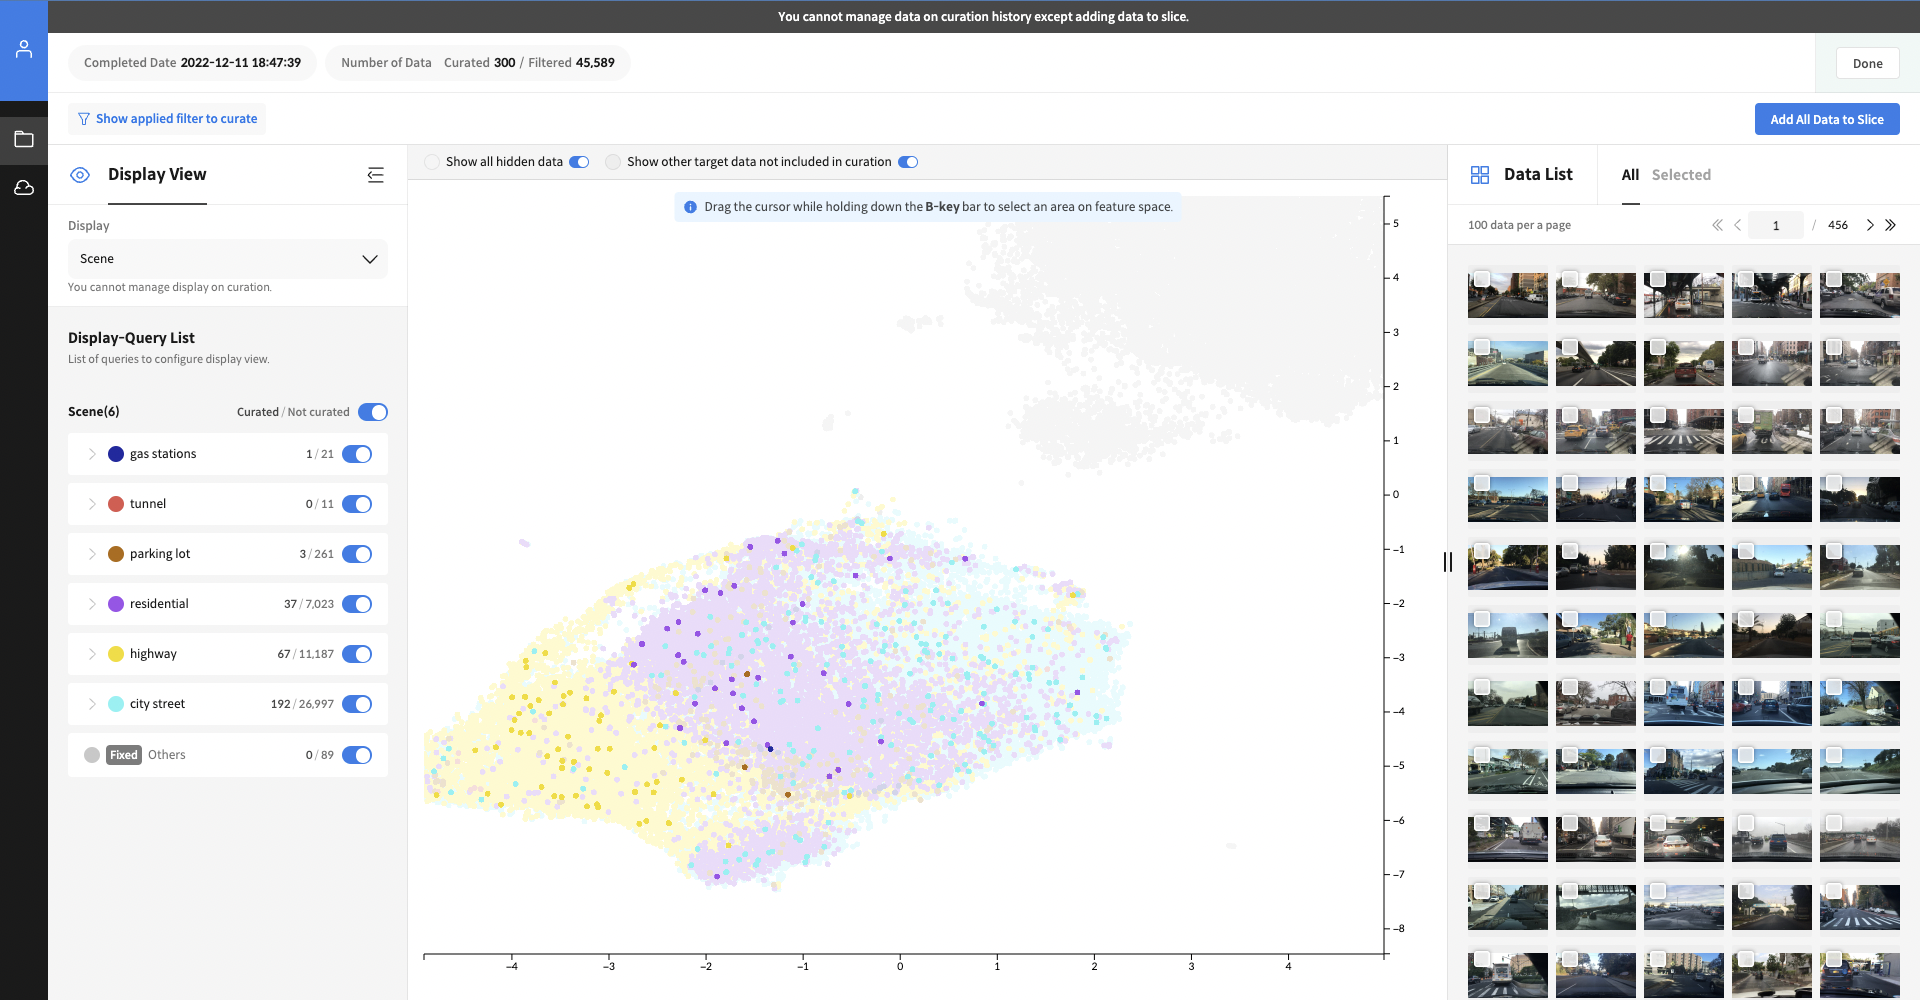Viewport: 1920px width, 1000px height.
Task: Expand the residential query row
Action: point(92,604)
